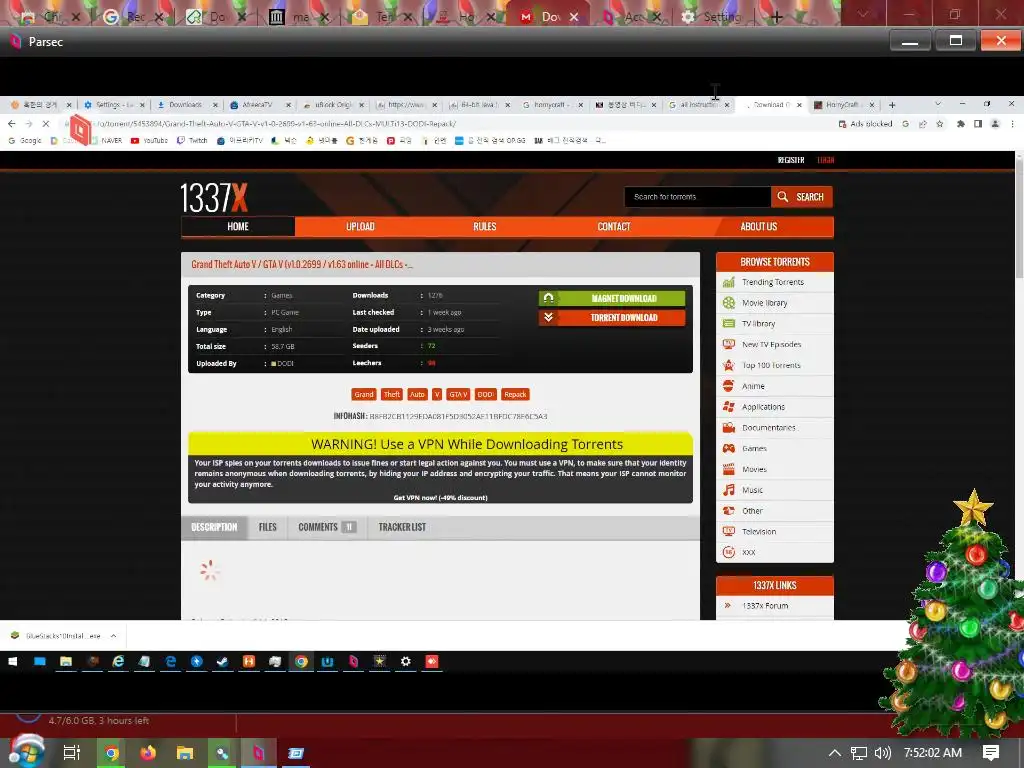Open the CONTACT menu item

coord(614,227)
